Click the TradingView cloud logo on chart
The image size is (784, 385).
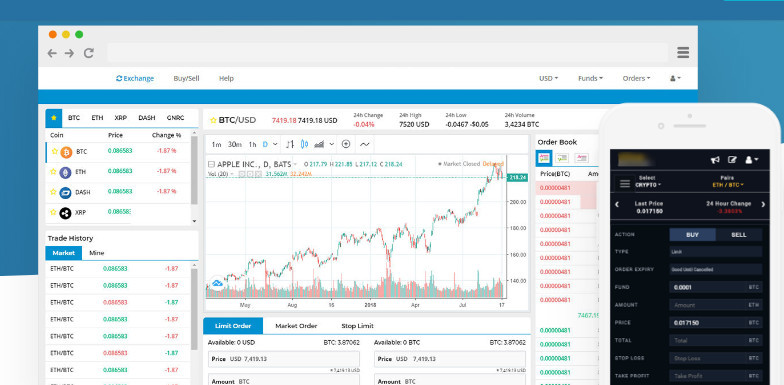tap(217, 283)
